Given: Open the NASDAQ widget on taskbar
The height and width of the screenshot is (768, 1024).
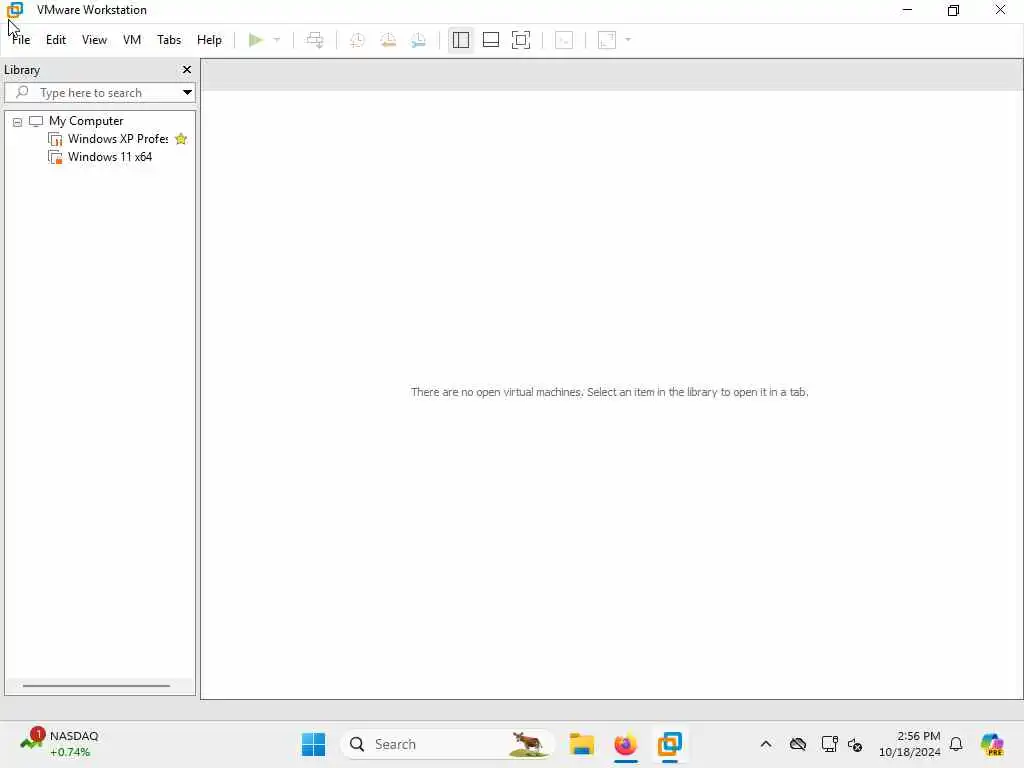Looking at the screenshot, I should [60, 744].
